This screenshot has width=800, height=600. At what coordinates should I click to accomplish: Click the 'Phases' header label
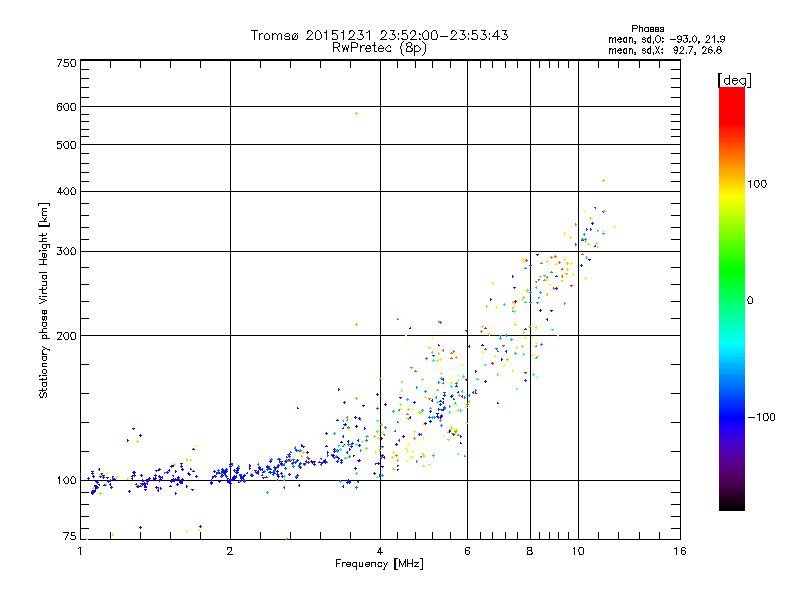647,29
